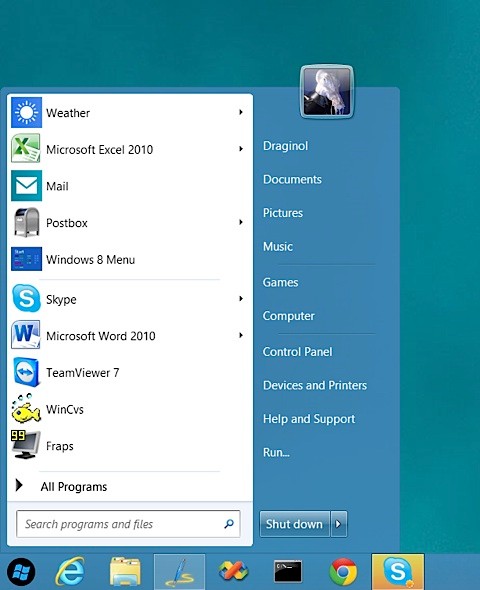Click the Microsoft Excel 2010 icon
Screen dimensions: 480x590
(26, 149)
